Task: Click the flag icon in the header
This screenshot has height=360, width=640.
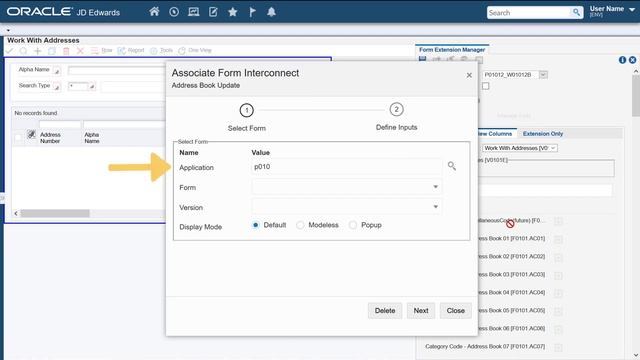Action: coord(252,12)
